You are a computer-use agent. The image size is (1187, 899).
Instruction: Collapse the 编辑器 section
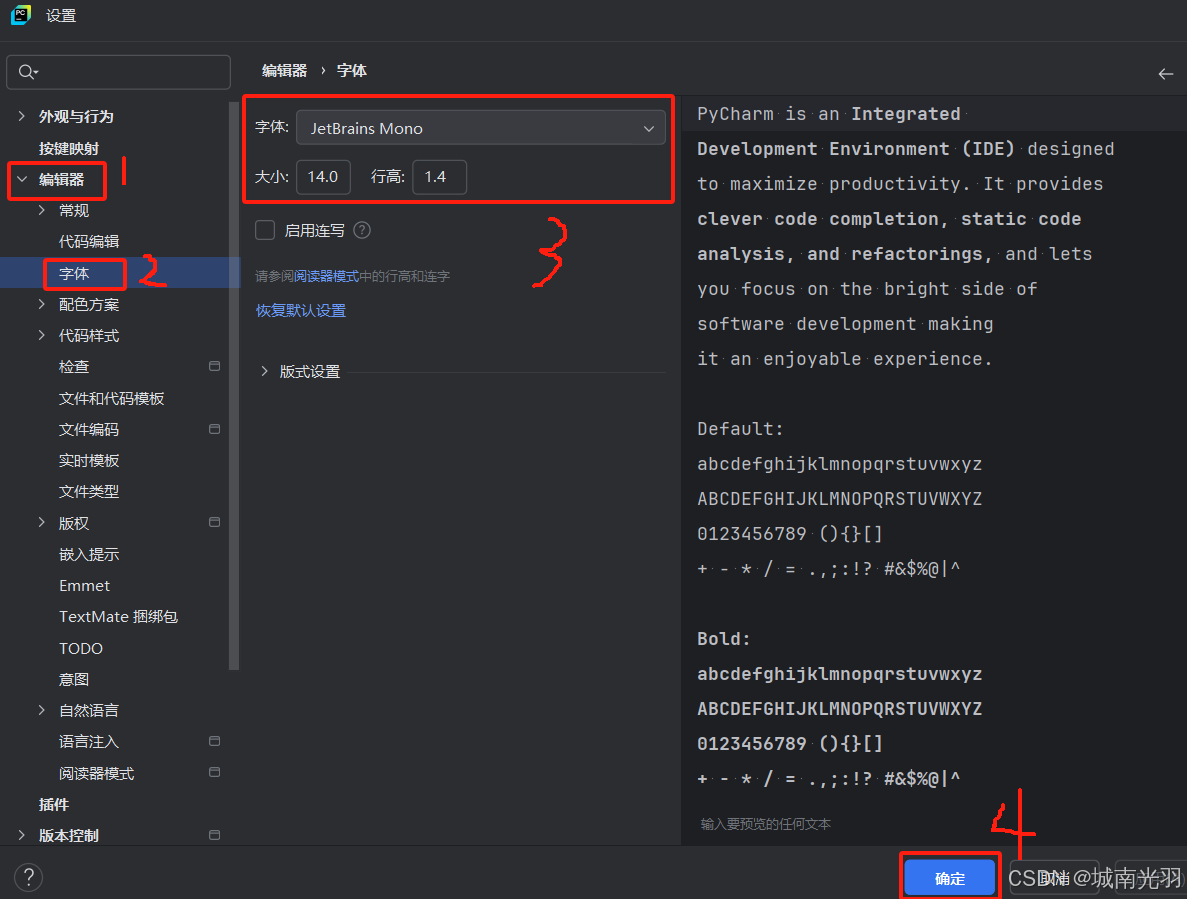(x=22, y=179)
